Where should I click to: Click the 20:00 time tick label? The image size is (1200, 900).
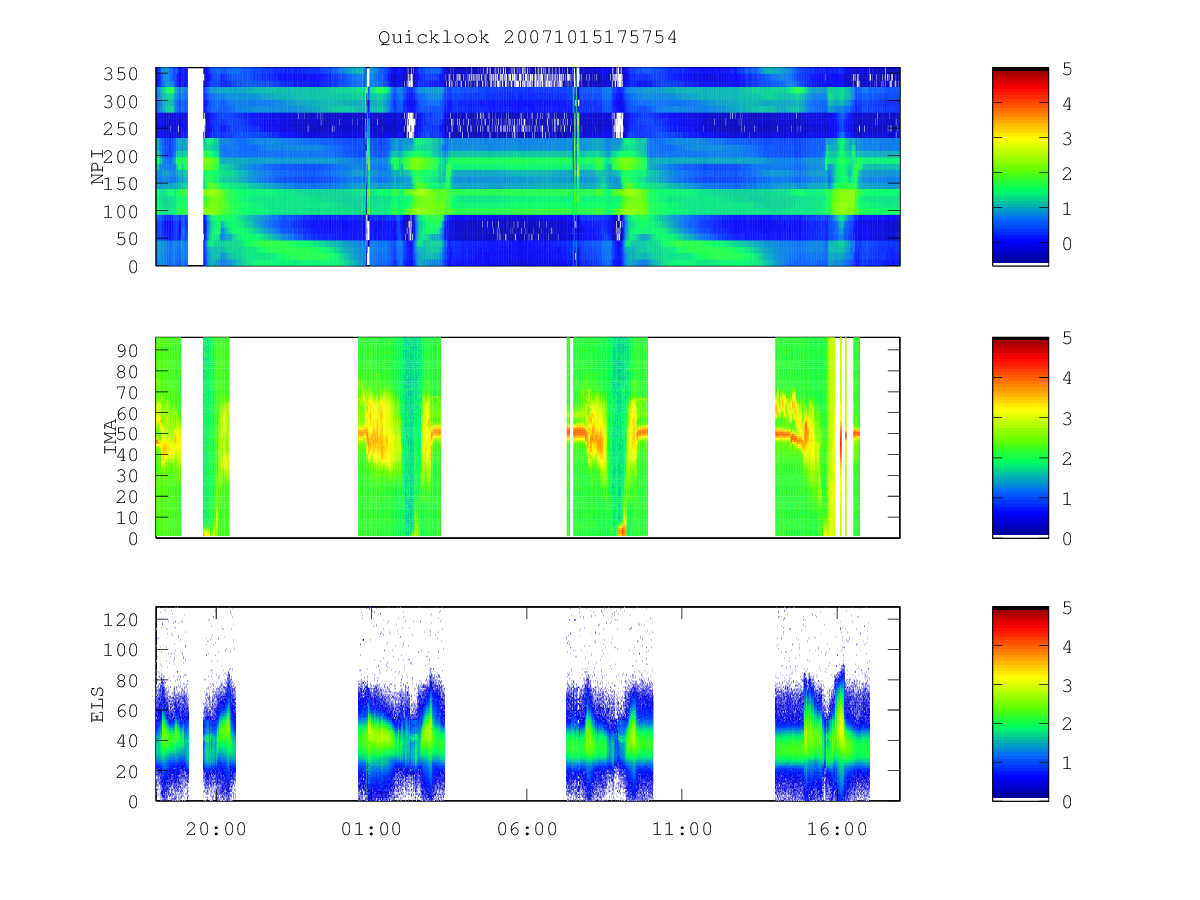[x=217, y=829]
